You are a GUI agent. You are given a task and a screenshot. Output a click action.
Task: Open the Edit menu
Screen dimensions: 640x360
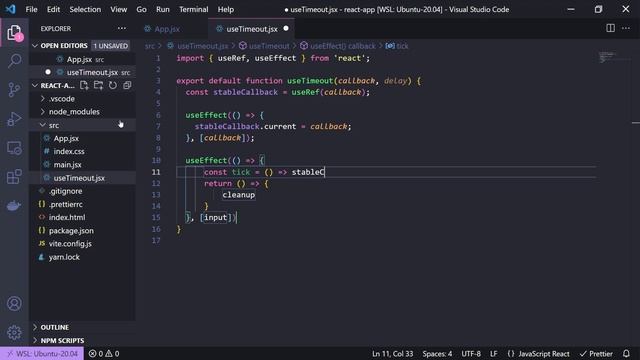pyautogui.click(x=53, y=9)
